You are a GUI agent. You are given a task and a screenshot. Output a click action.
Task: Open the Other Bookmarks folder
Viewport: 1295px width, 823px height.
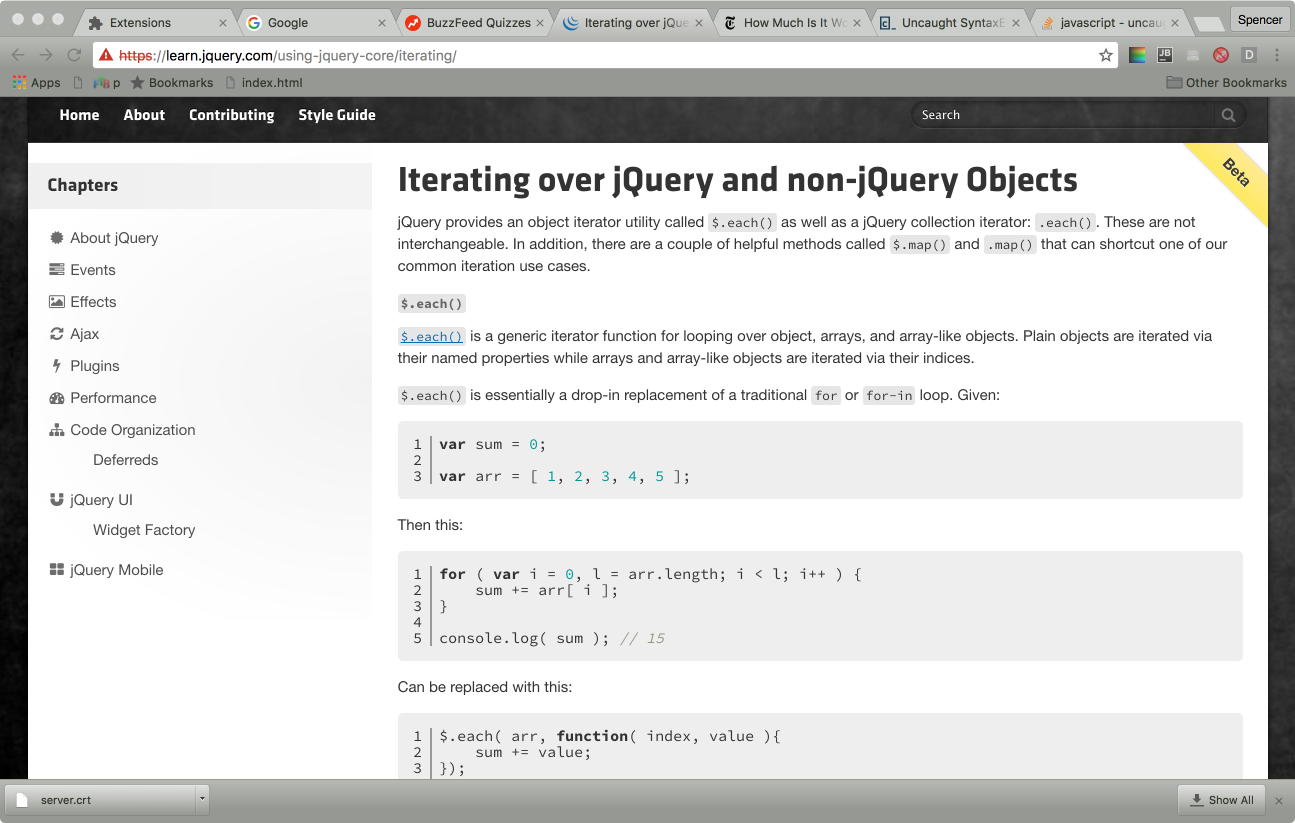pyautogui.click(x=1226, y=83)
